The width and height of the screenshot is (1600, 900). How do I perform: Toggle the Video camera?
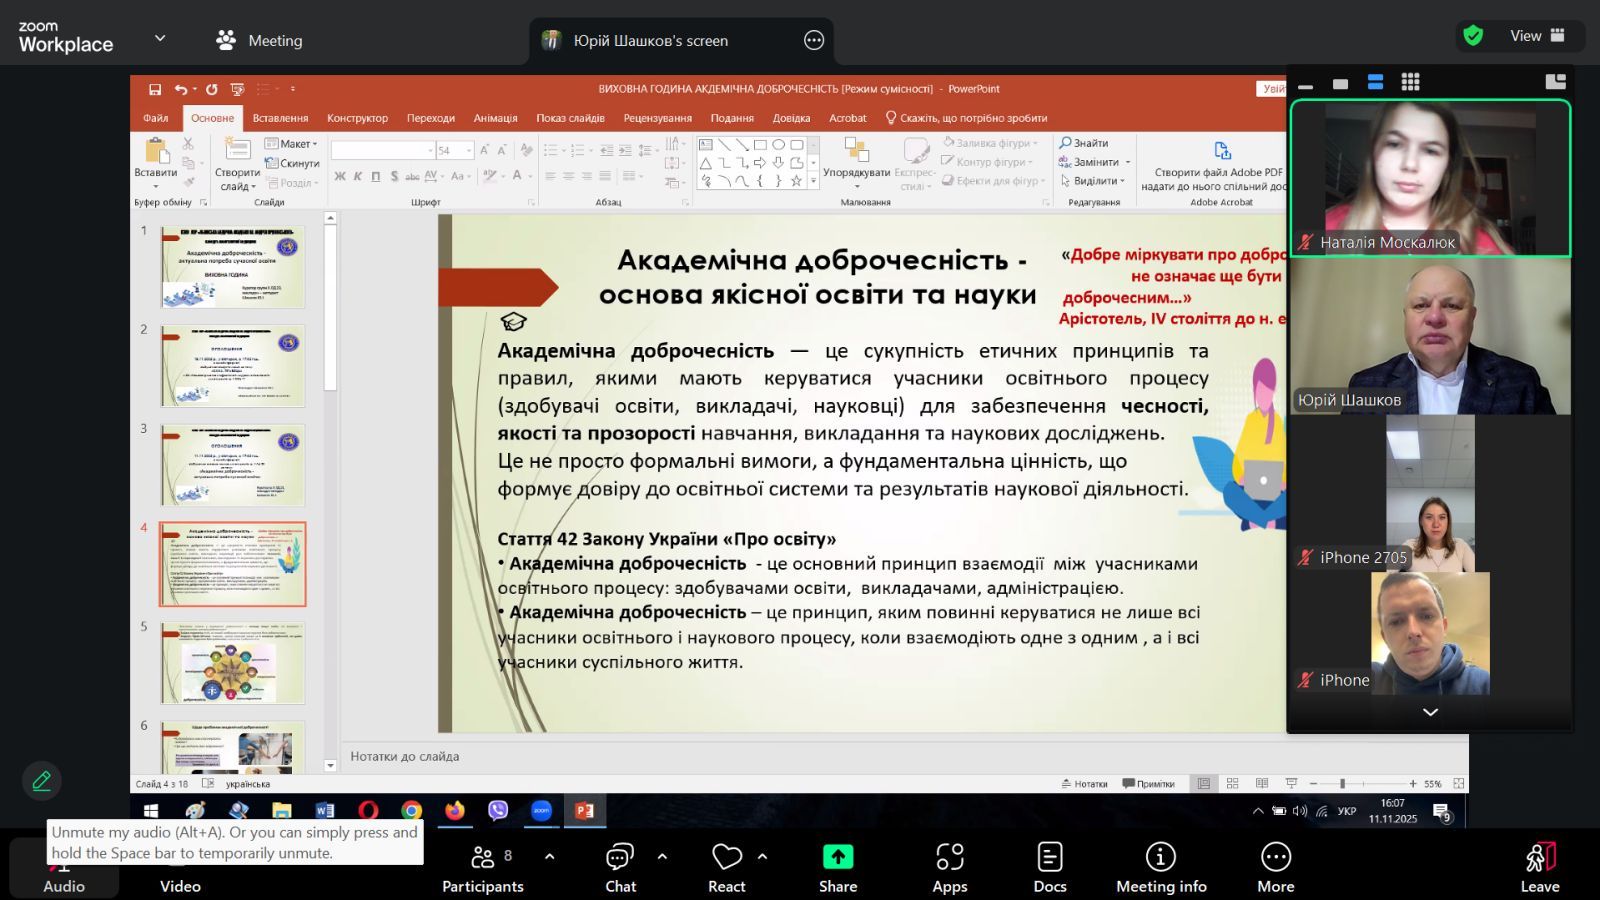[180, 866]
